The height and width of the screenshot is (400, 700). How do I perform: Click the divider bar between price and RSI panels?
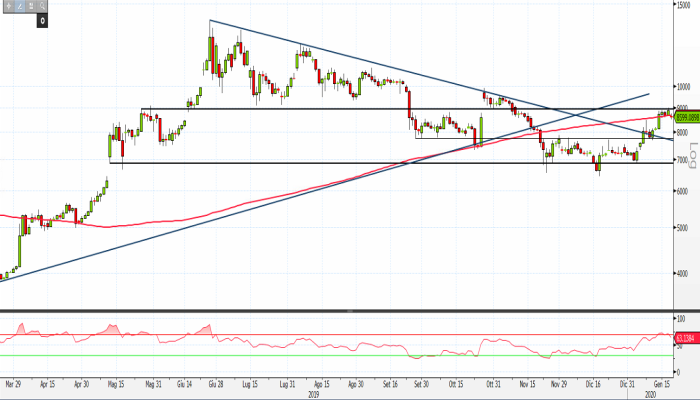(x=337, y=310)
